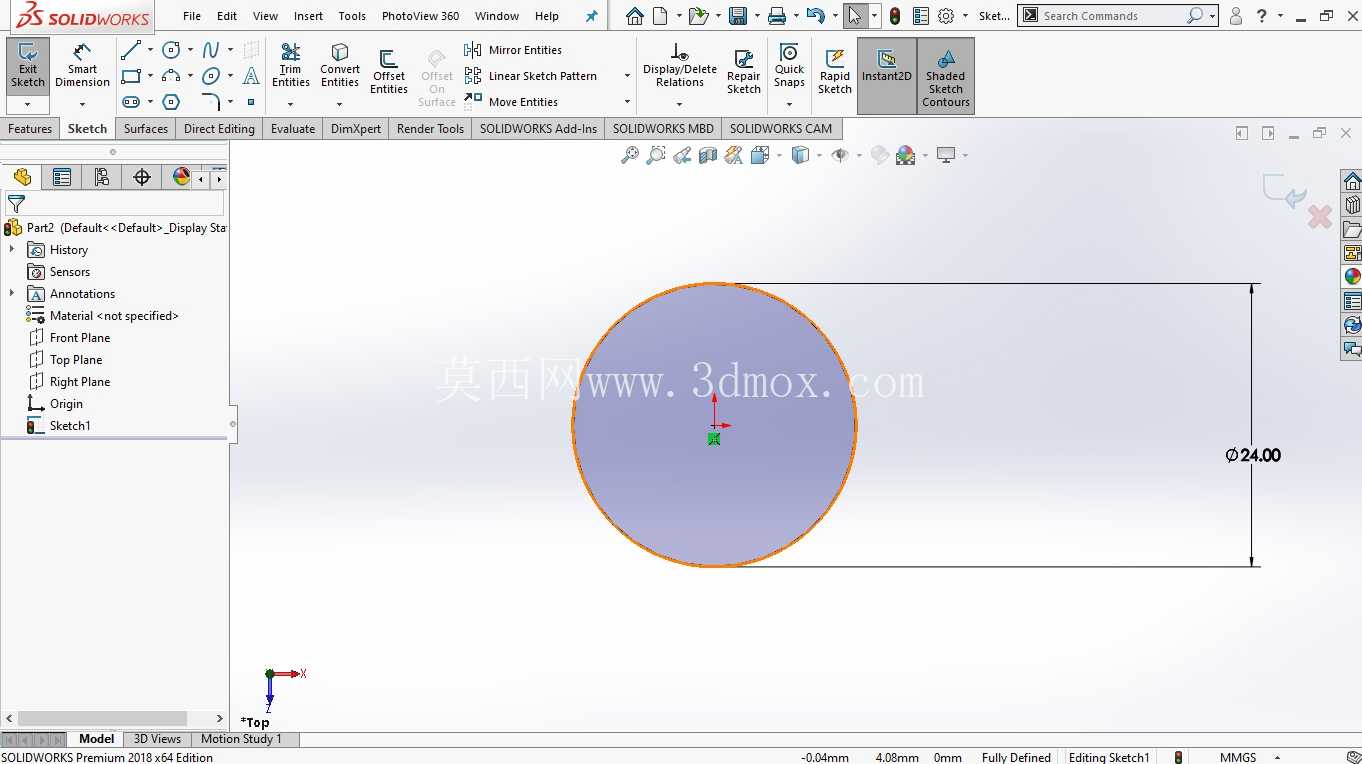The height and width of the screenshot is (764, 1362).
Task: Open the Quick Snaps dropdown arrow
Action: click(x=789, y=103)
